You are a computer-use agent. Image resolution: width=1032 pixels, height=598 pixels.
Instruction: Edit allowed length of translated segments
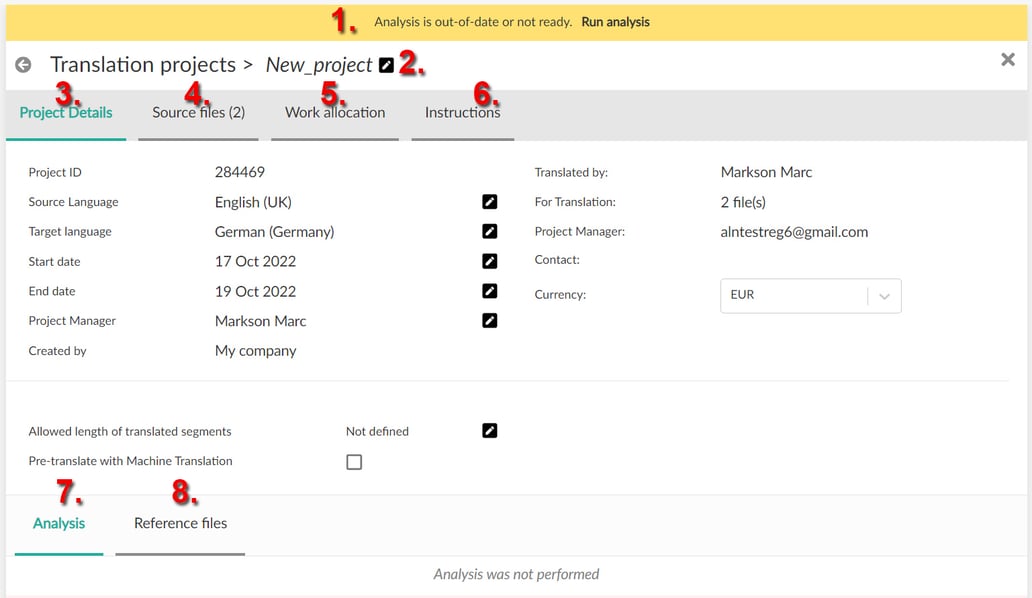490,431
